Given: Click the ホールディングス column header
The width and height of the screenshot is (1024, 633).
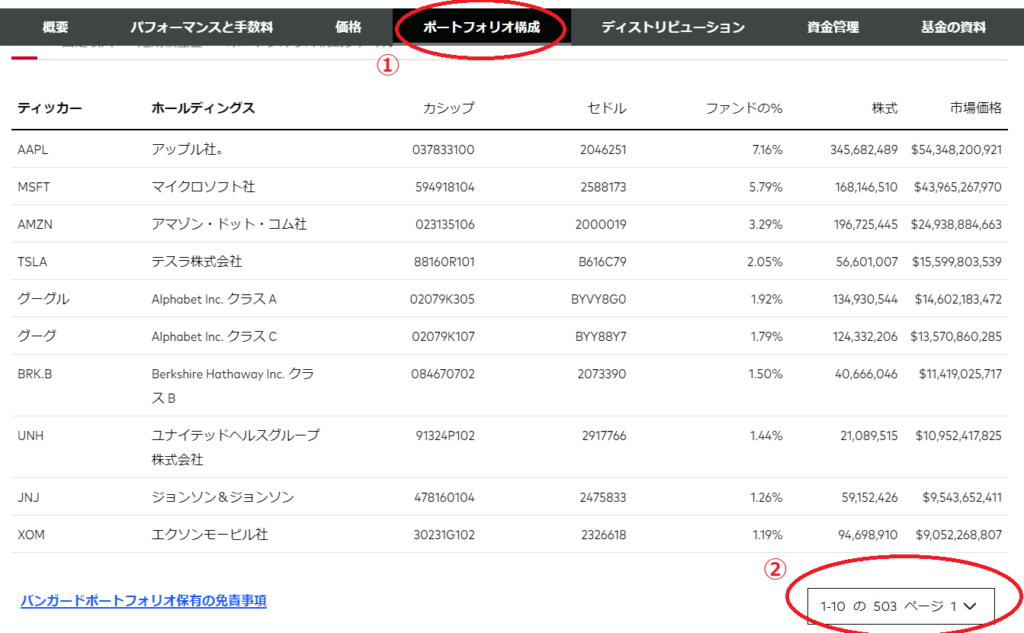Looking at the screenshot, I should click(x=203, y=108).
